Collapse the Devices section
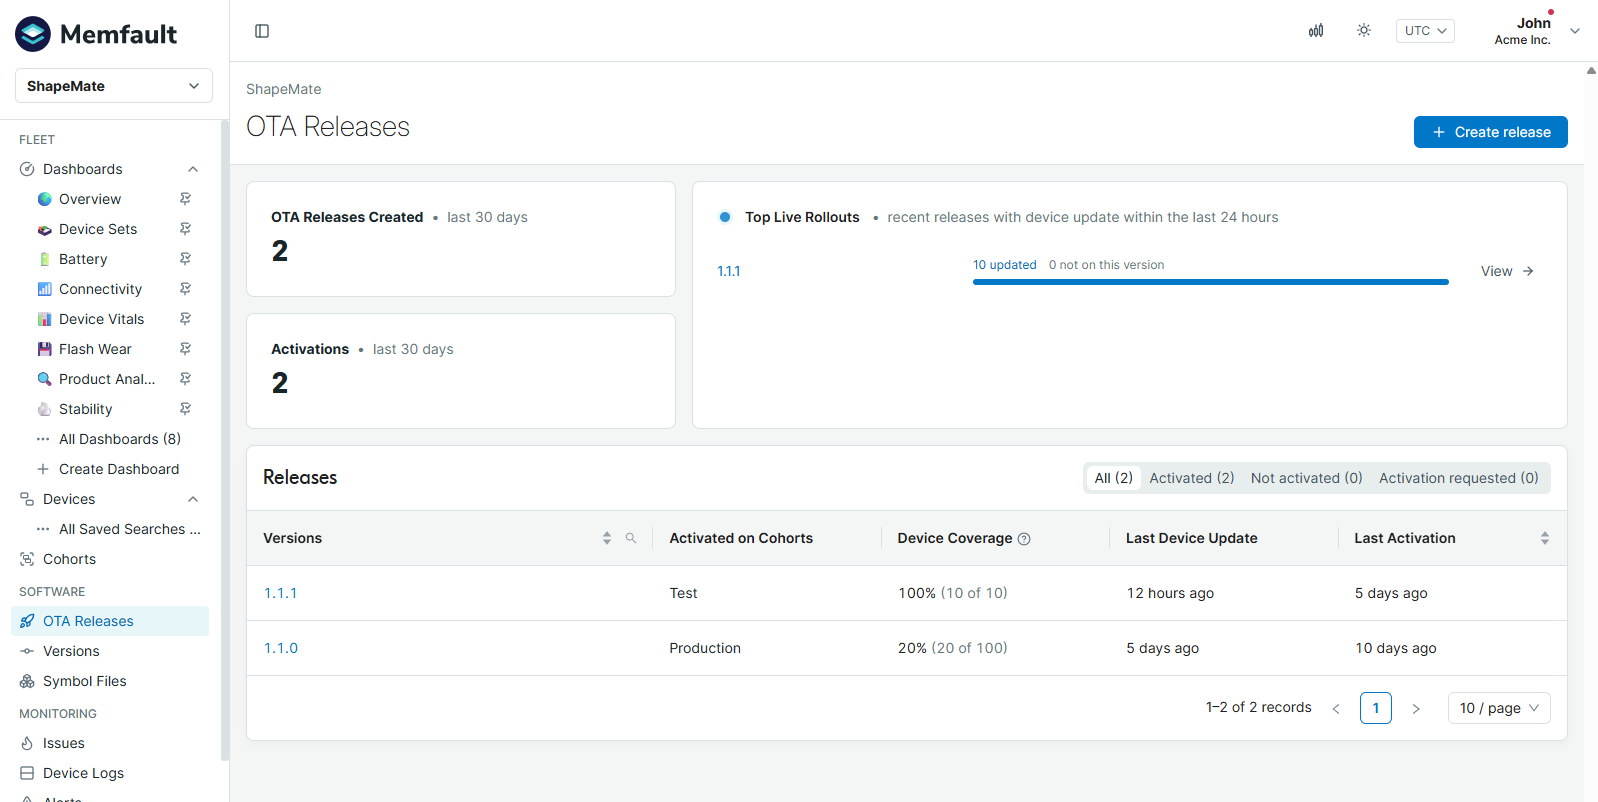Image resolution: width=1598 pixels, height=802 pixels. [x=193, y=499]
